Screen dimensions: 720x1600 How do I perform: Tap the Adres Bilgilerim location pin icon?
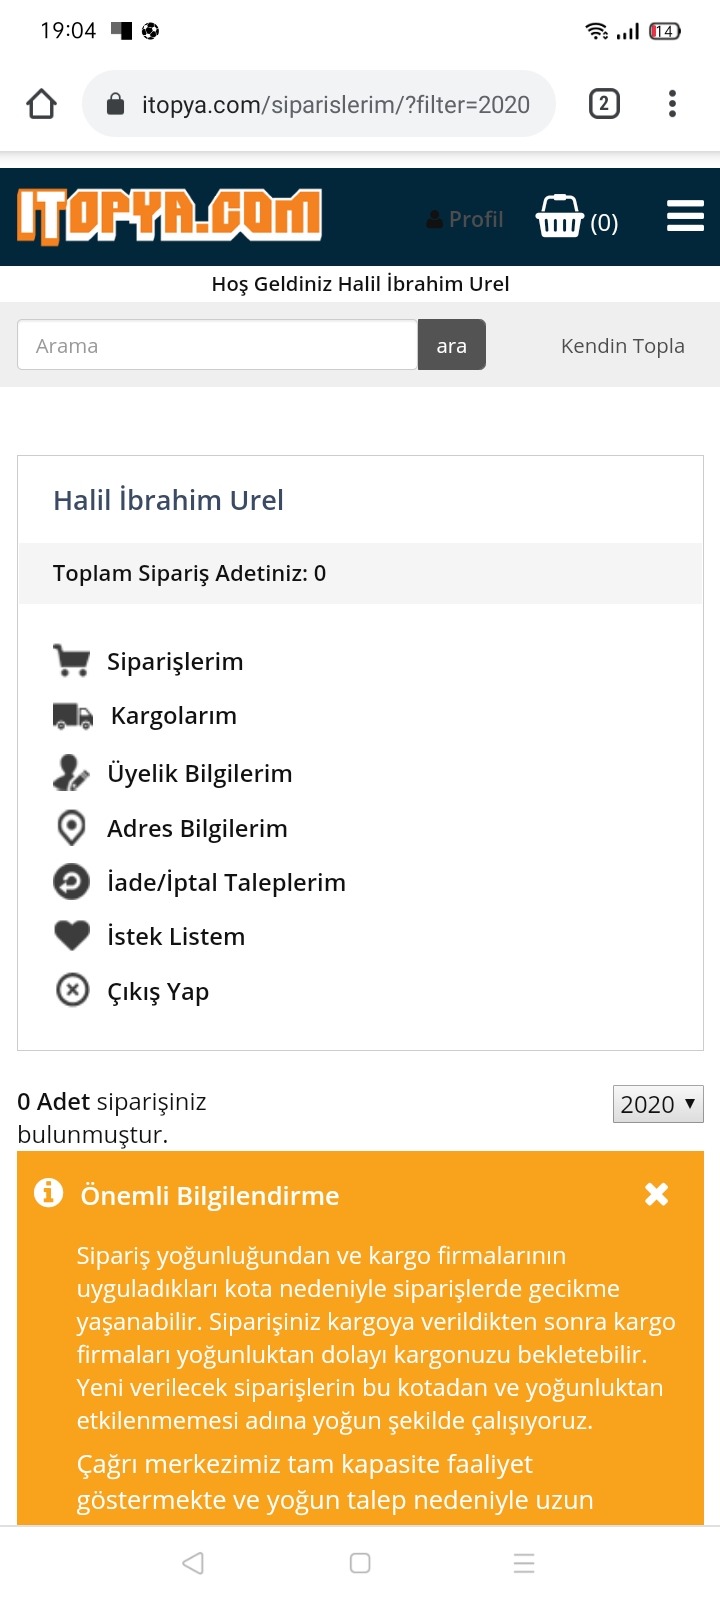[x=71, y=828]
